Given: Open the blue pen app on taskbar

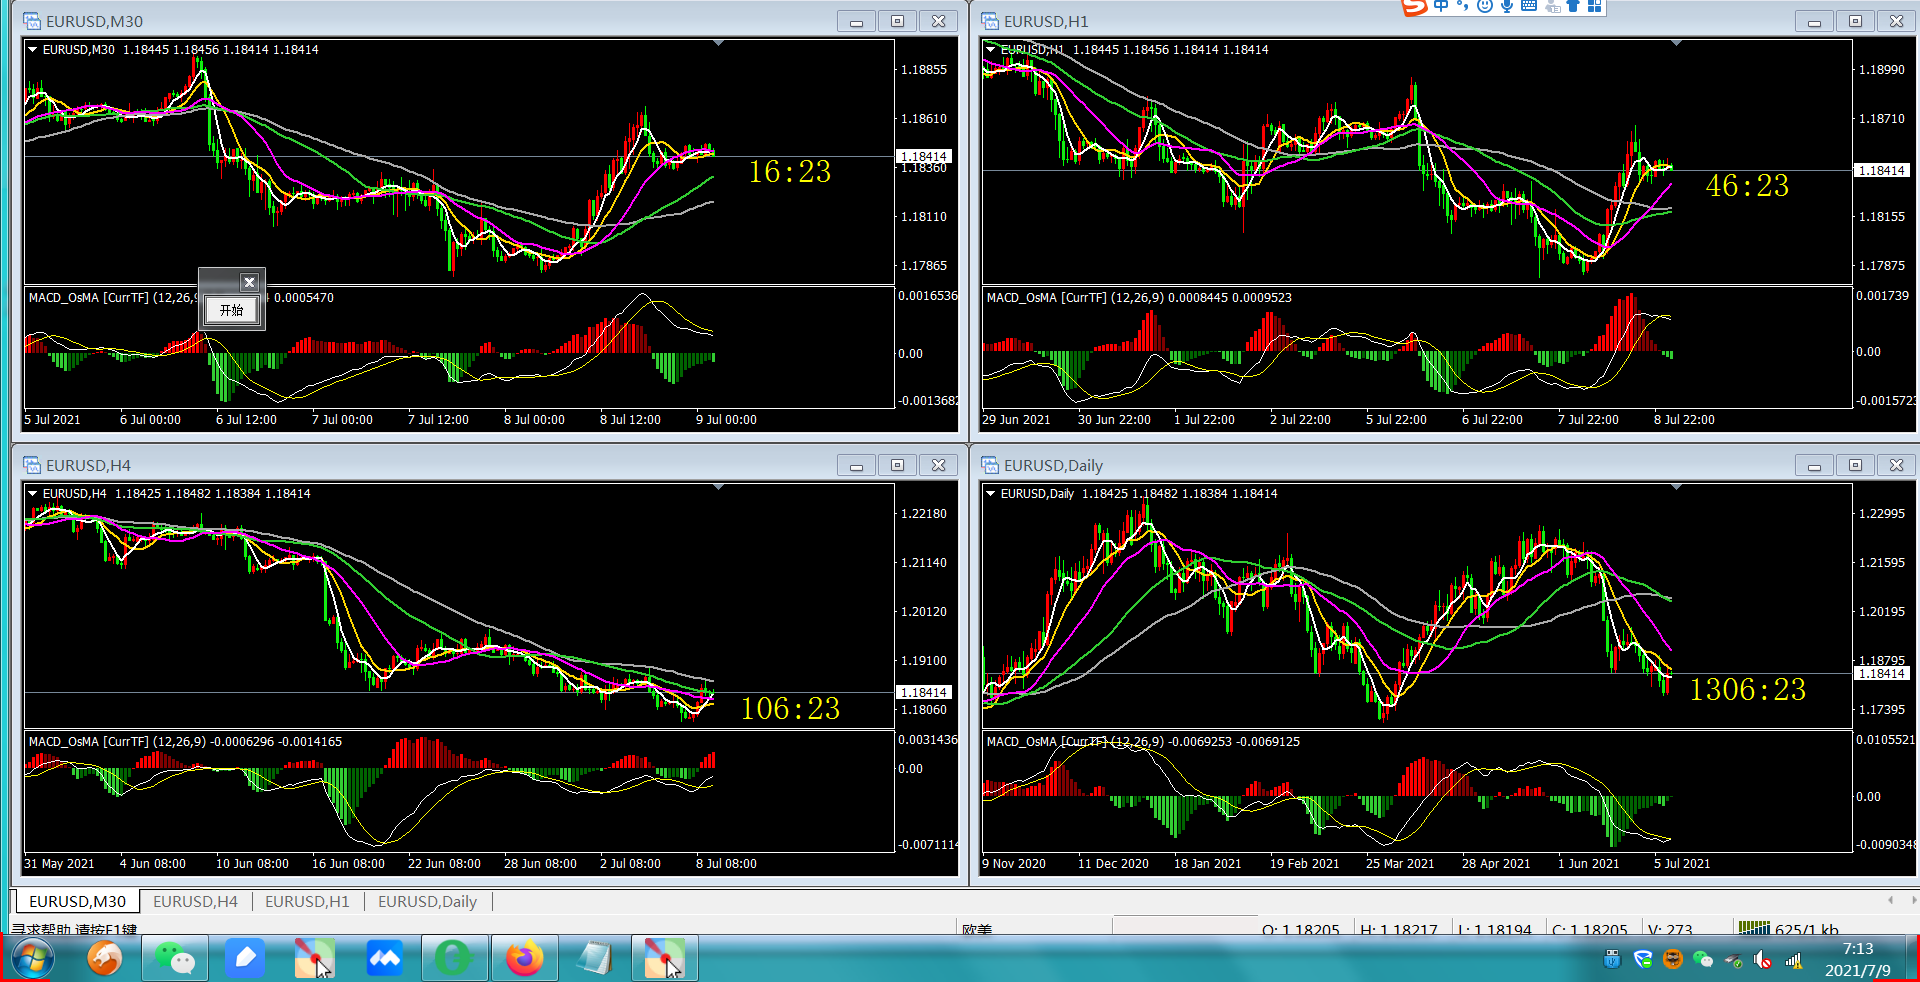Looking at the screenshot, I should 245,959.
